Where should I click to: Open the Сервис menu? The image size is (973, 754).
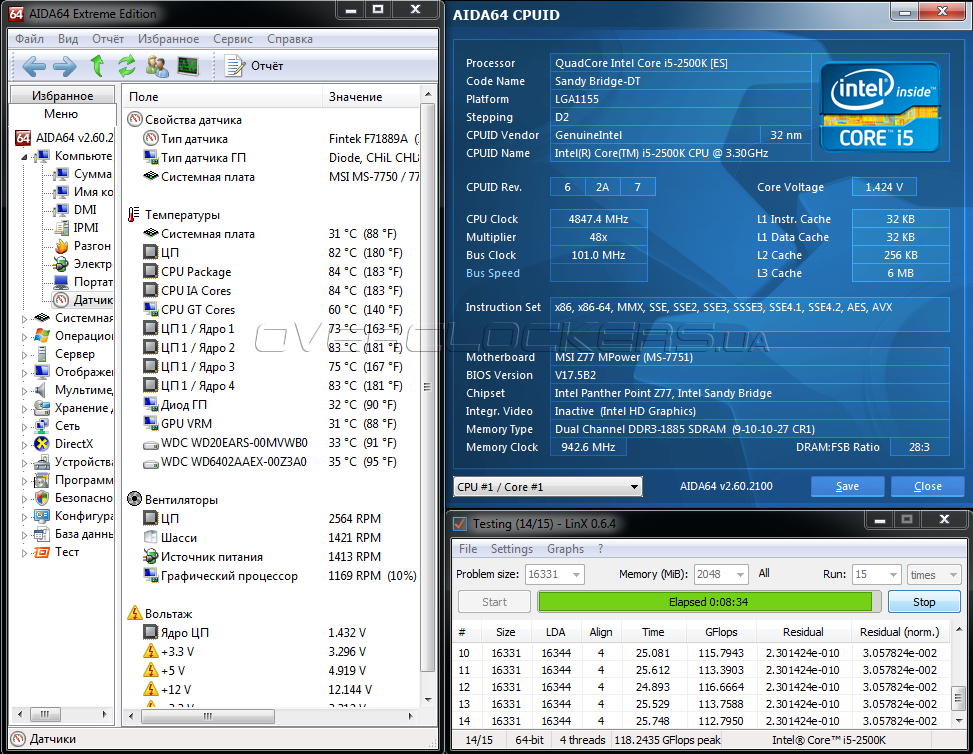(x=232, y=39)
